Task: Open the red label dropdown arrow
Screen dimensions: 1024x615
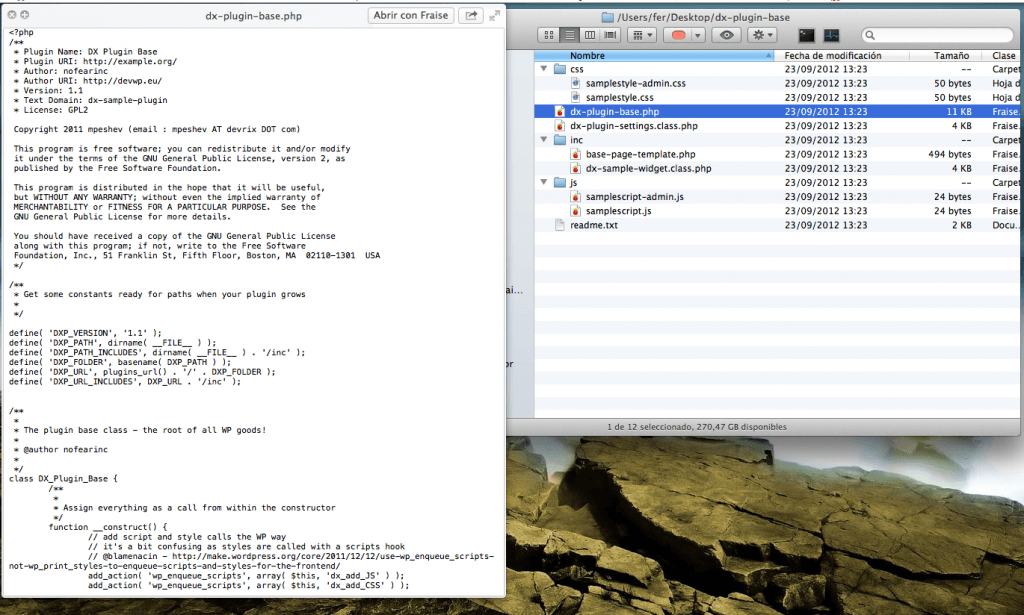Action: (x=698, y=35)
